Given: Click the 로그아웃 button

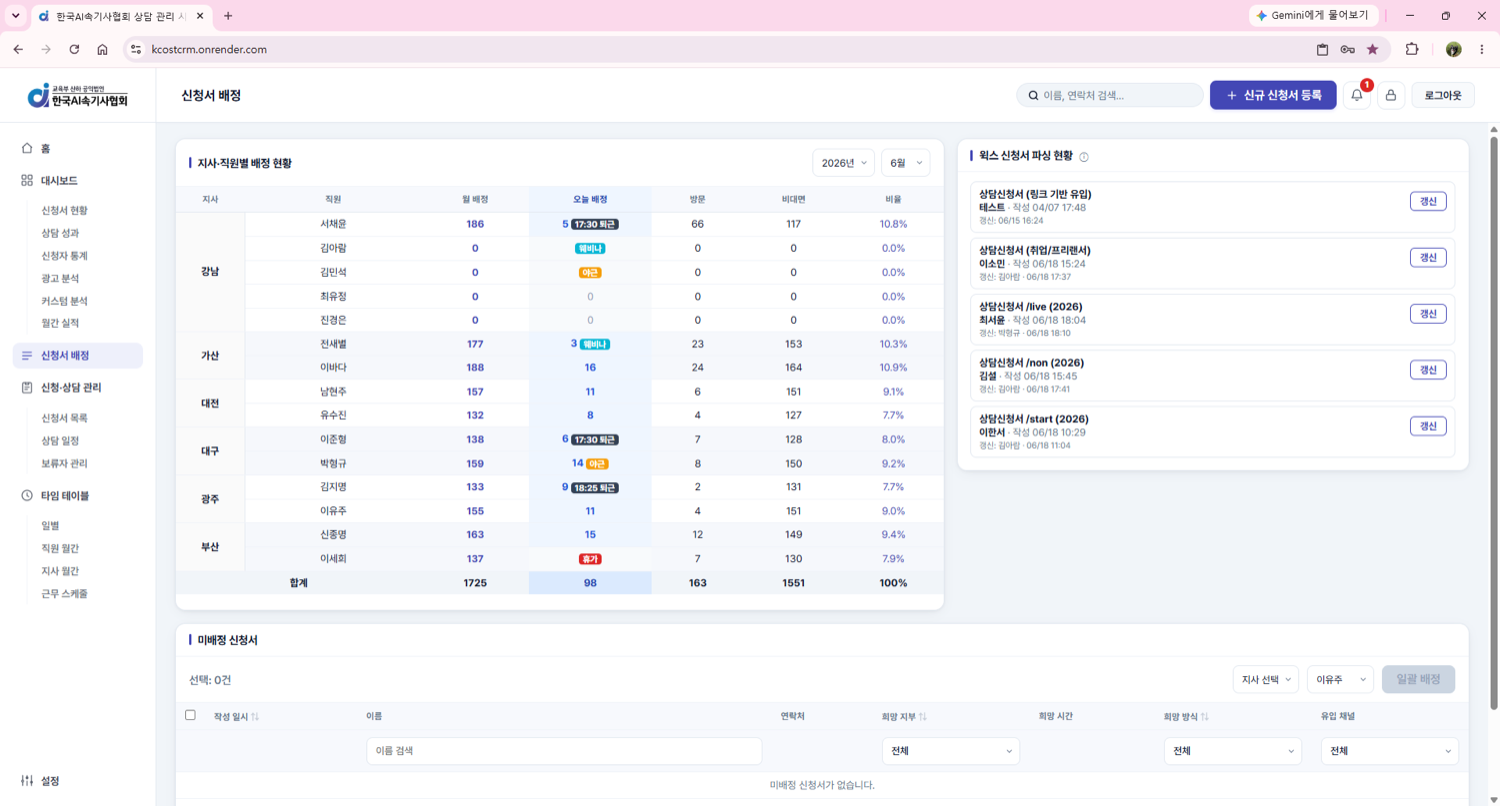Looking at the screenshot, I should pyautogui.click(x=1443, y=95).
